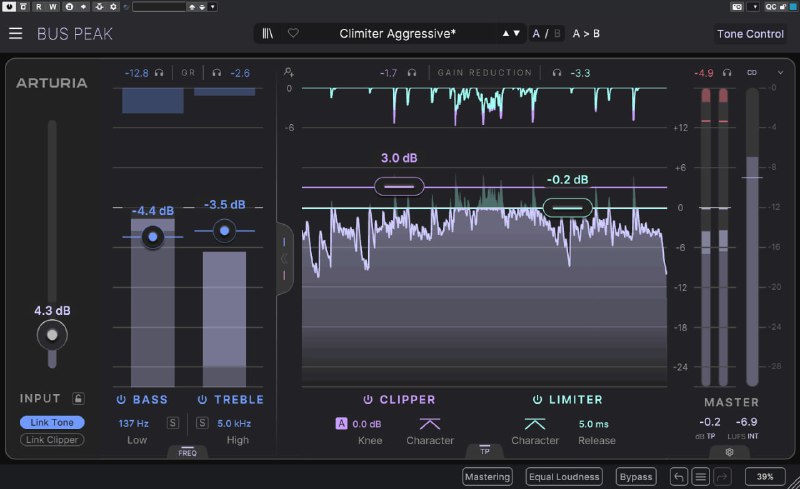The width and height of the screenshot is (800, 489).
Task: Click headphones icon beside -1.7 value
Action: coord(412,73)
